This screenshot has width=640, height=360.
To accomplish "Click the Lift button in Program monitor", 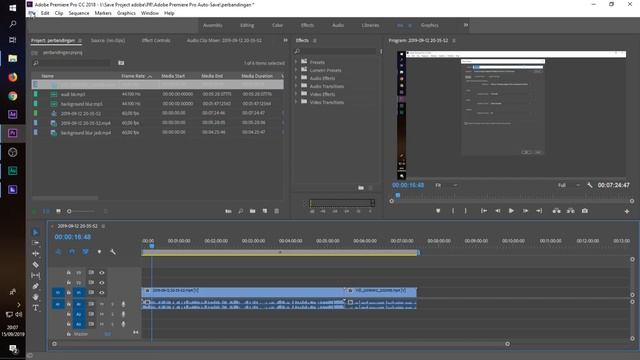I will 556,211.
